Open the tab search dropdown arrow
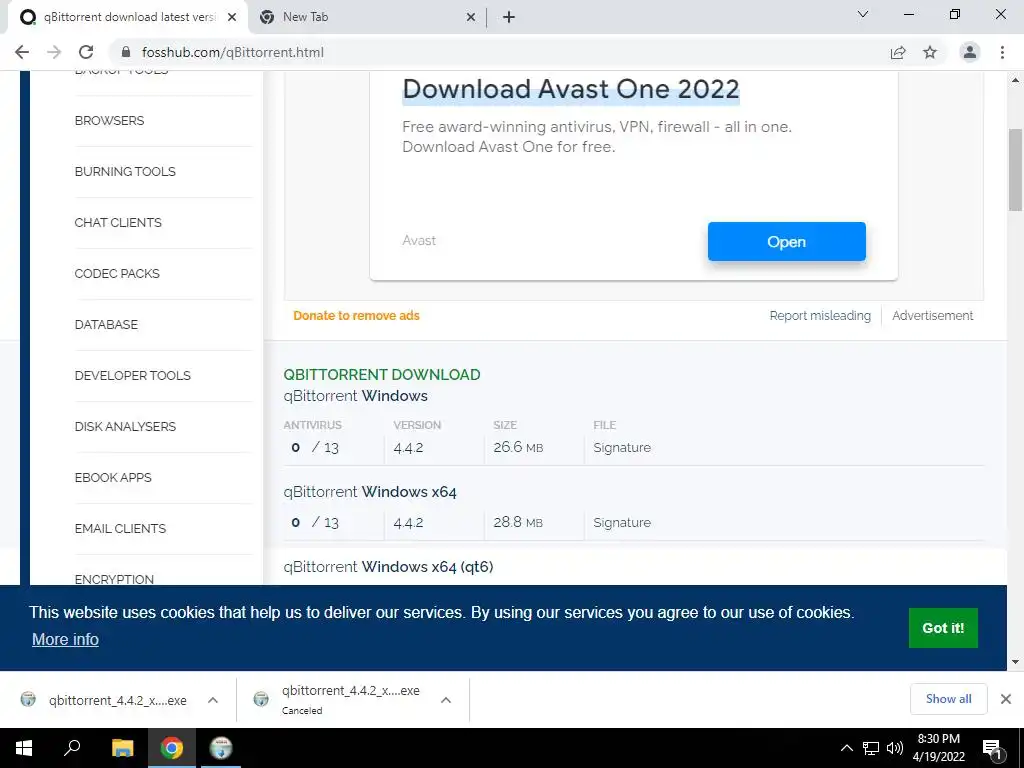 (863, 14)
